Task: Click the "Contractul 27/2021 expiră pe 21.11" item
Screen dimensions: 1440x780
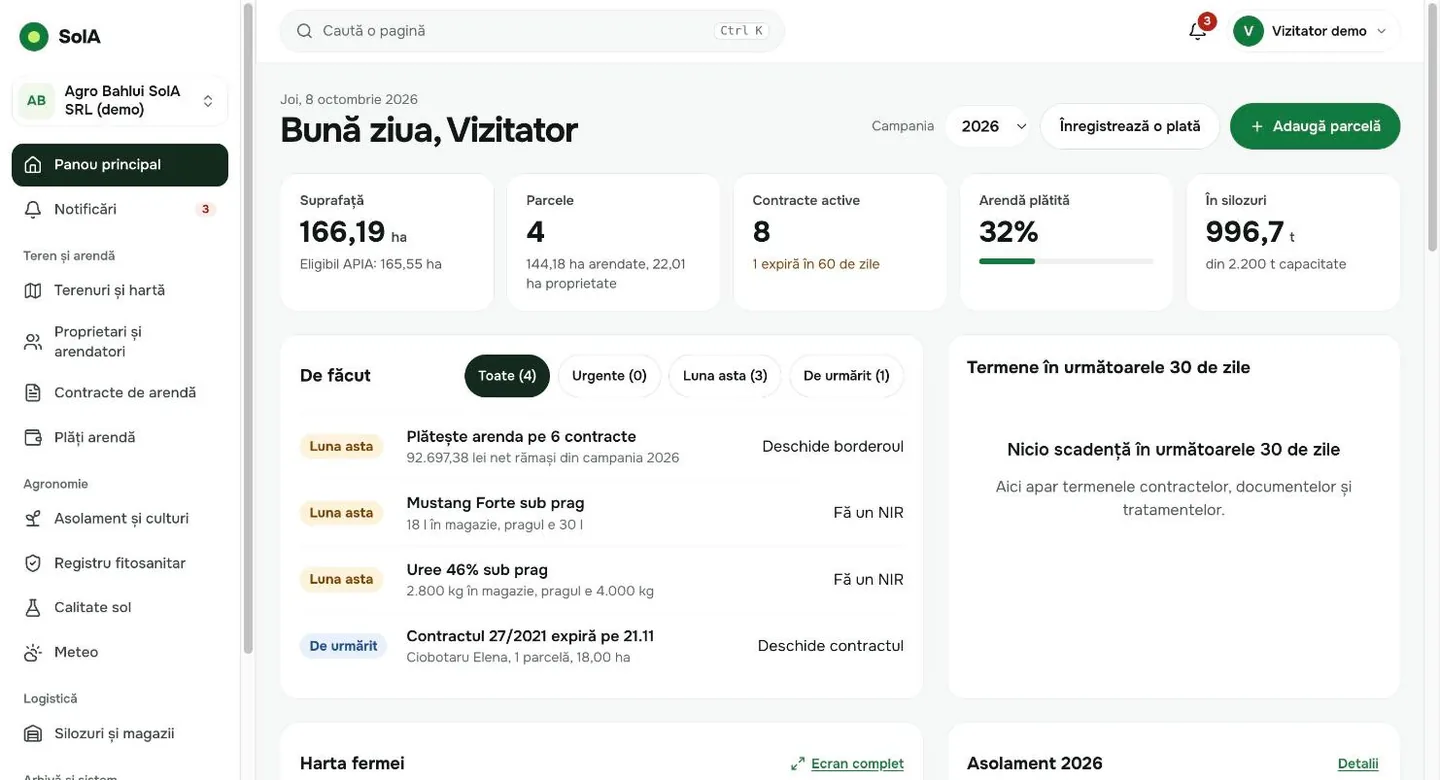Action: (530, 636)
